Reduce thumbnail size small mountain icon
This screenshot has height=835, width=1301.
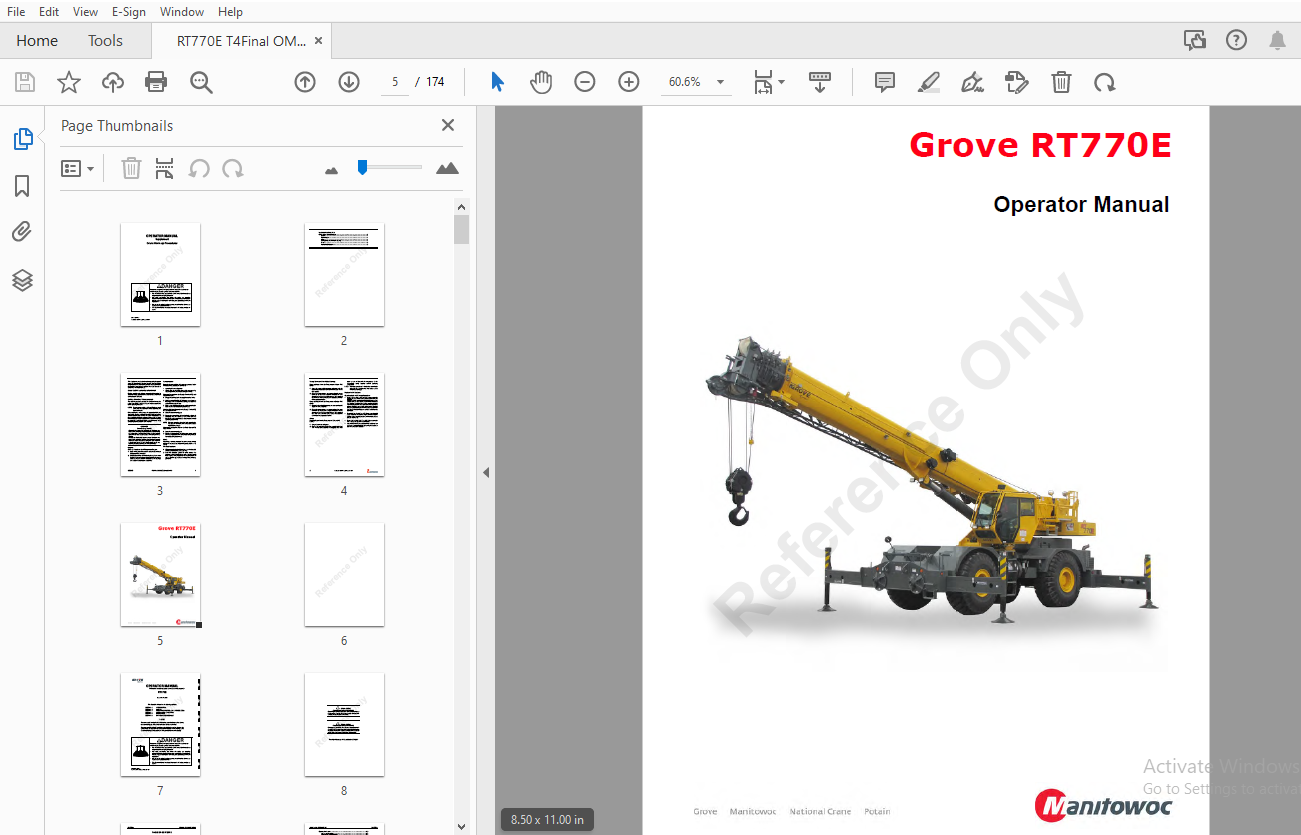[x=332, y=170]
